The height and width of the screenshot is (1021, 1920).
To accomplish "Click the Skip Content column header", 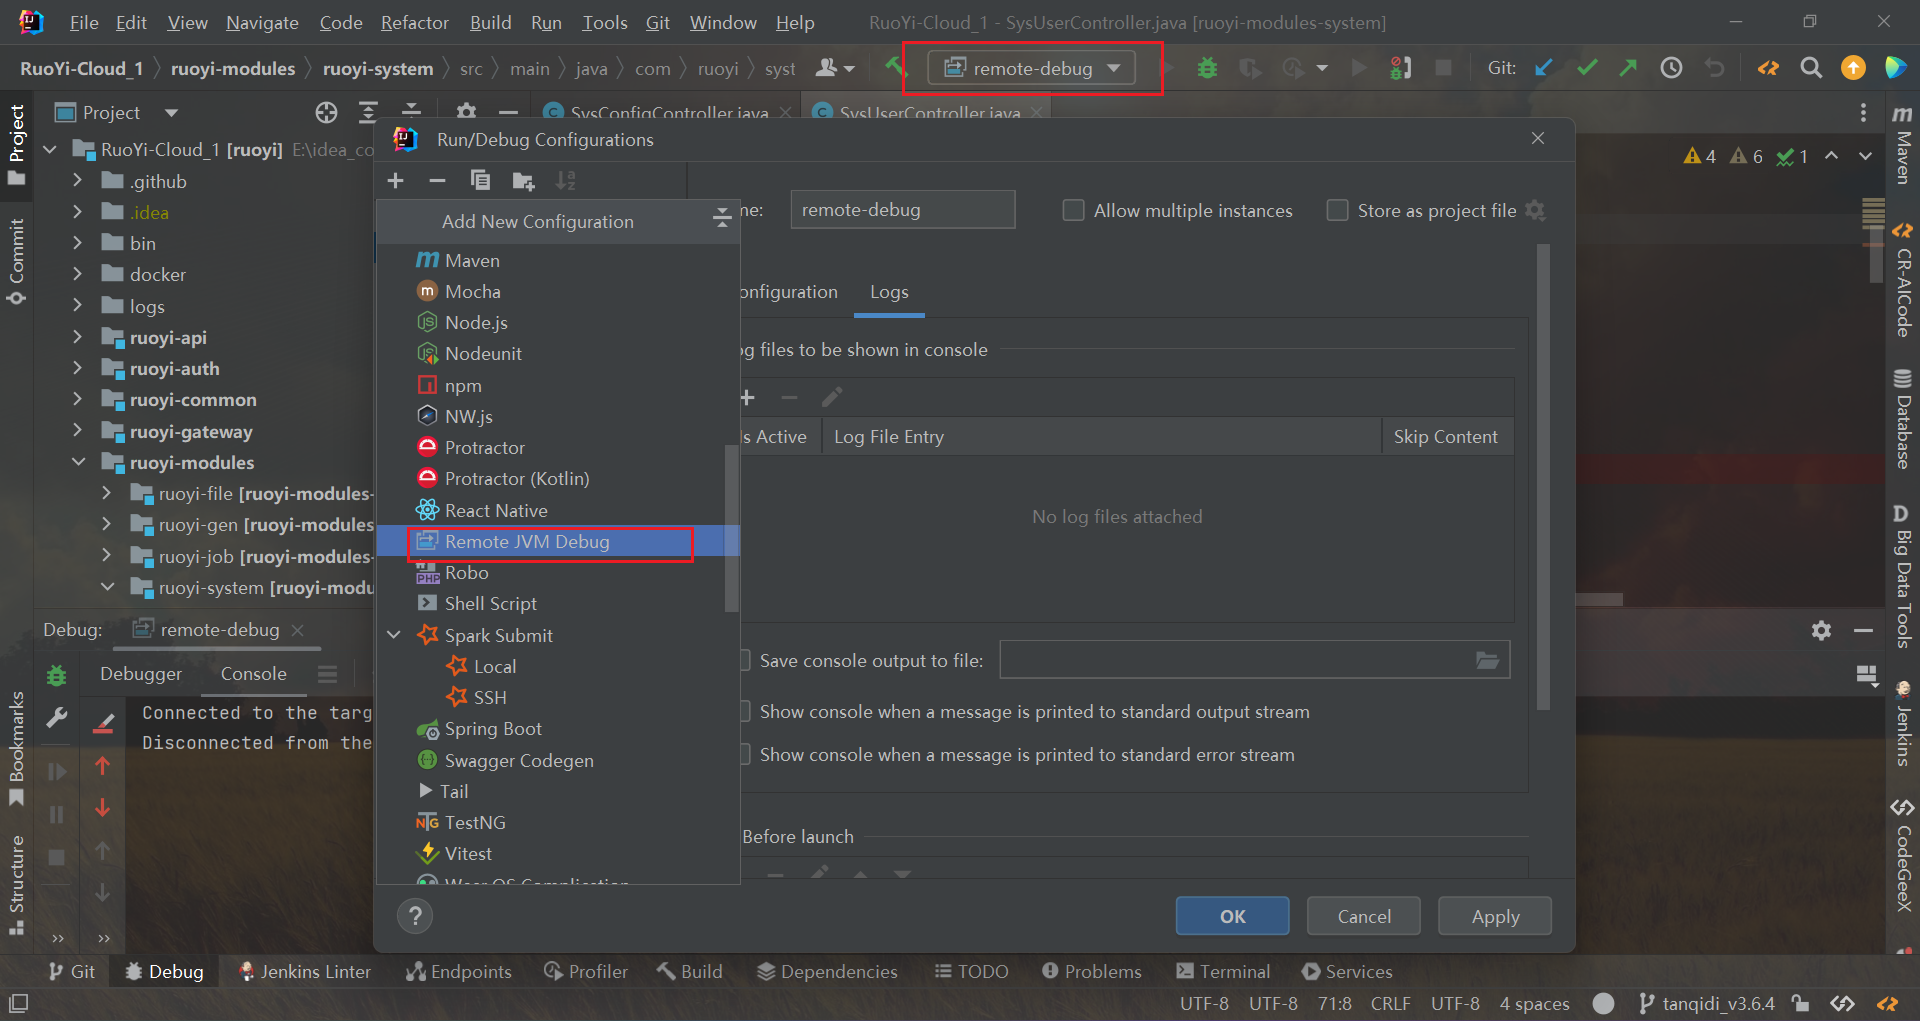I will coord(1445,437).
